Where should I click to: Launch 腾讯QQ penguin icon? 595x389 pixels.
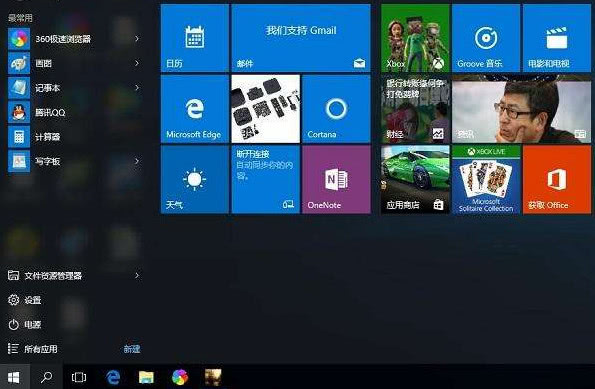[x=19, y=112]
